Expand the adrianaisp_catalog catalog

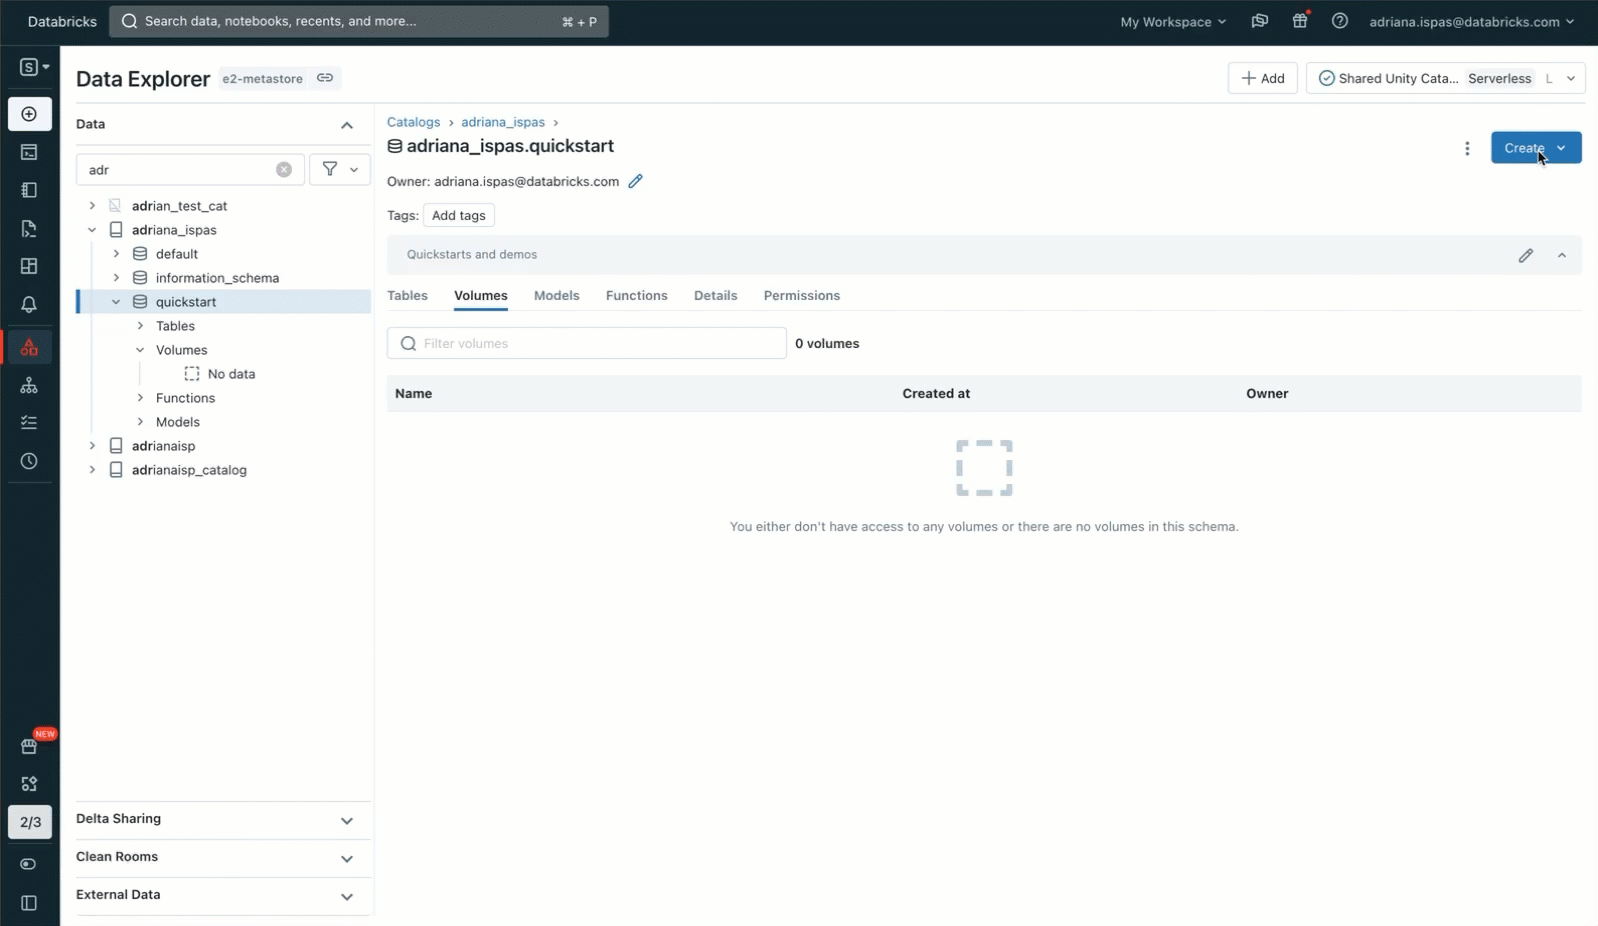(x=92, y=470)
